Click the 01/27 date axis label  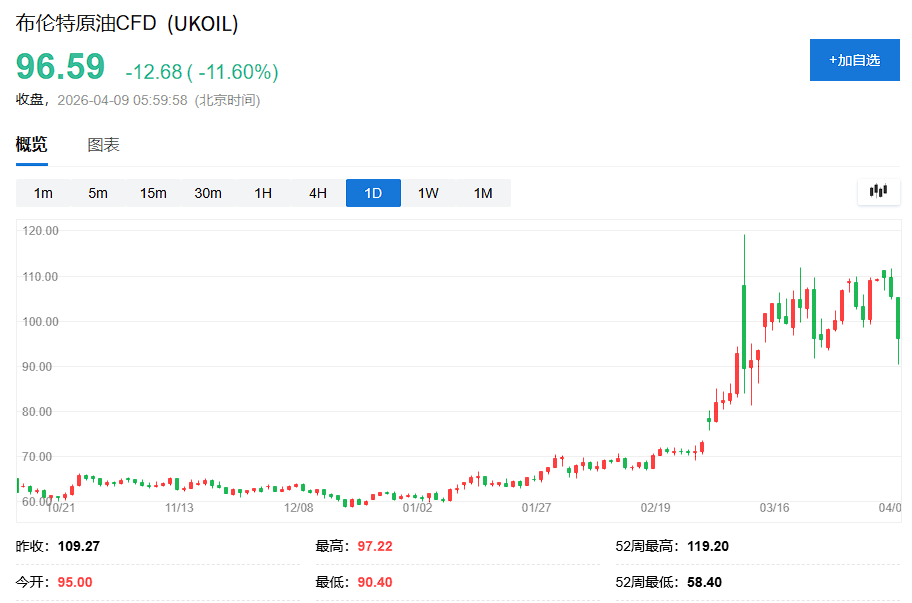pos(536,508)
